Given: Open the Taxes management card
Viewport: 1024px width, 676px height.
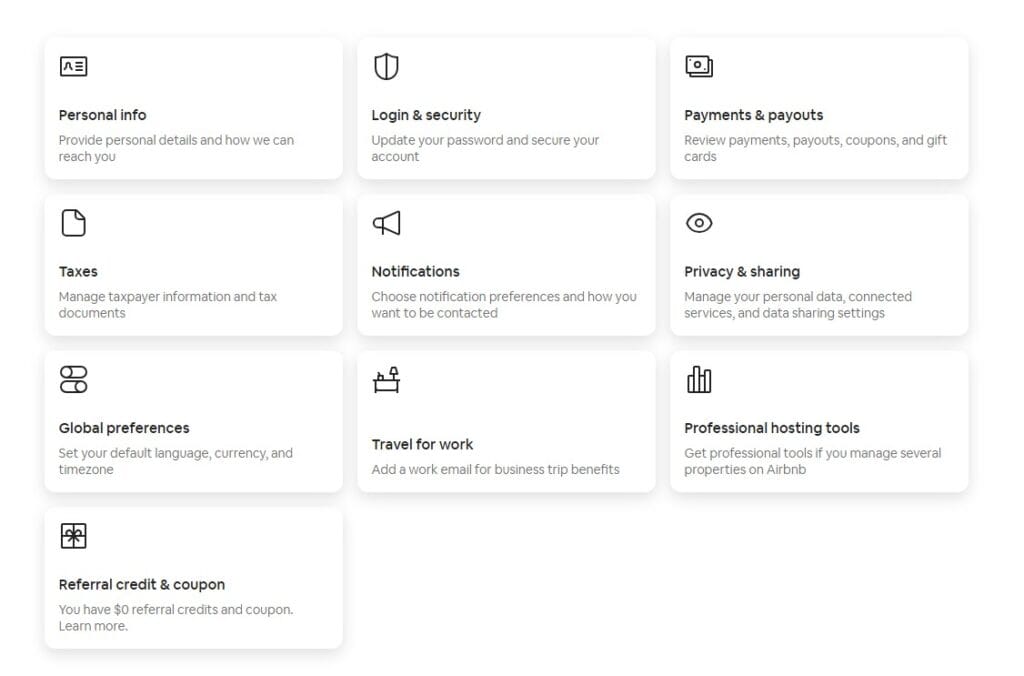Looking at the screenshot, I should (x=193, y=264).
